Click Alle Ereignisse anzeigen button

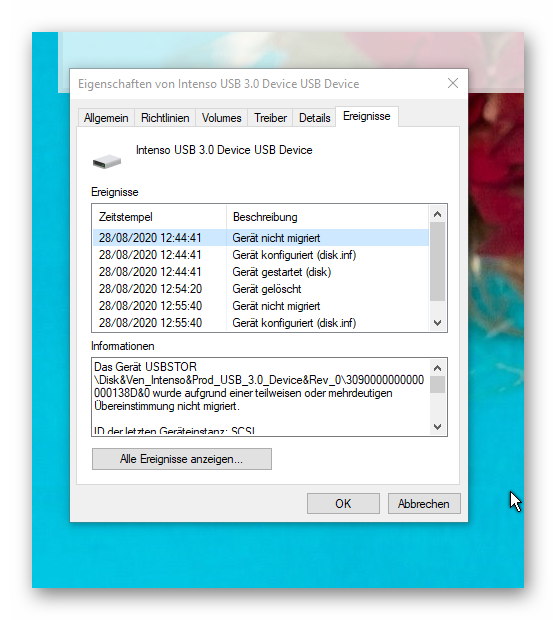(182, 459)
